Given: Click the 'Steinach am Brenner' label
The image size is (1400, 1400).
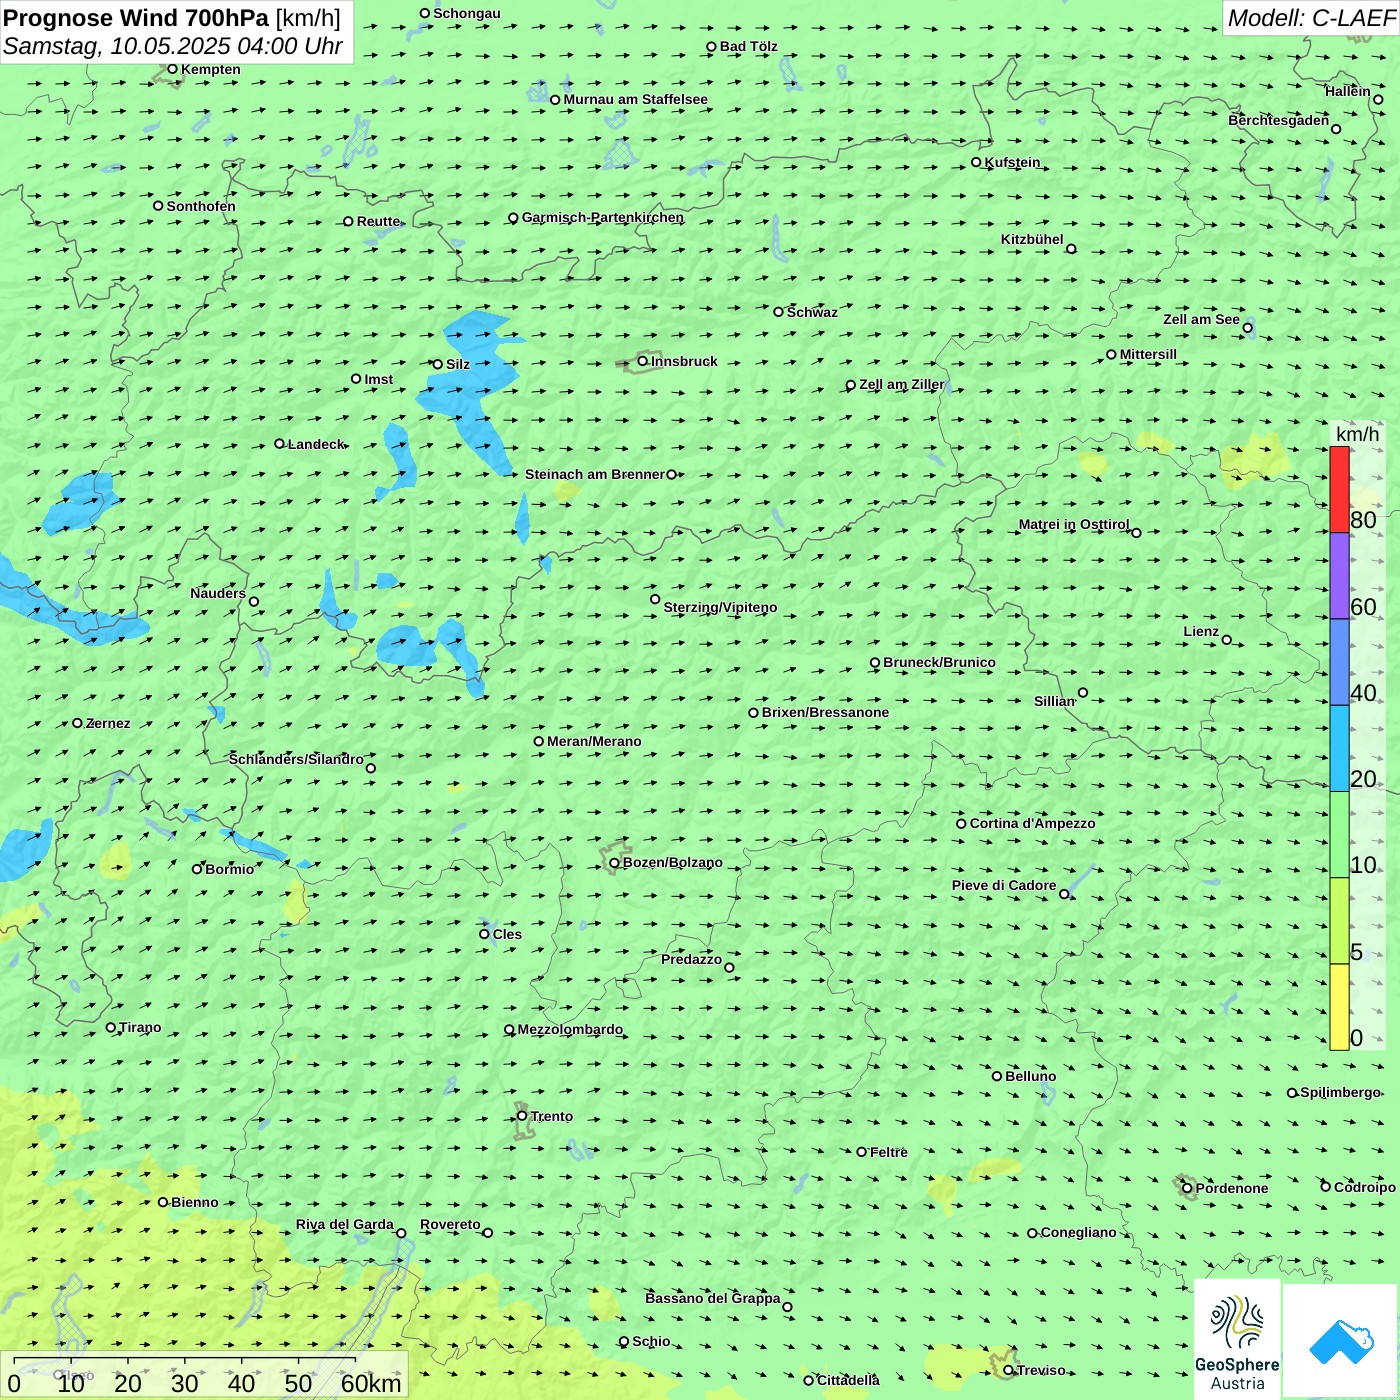Looking at the screenshot, I should pyautogui.click(x=595, y=474).
